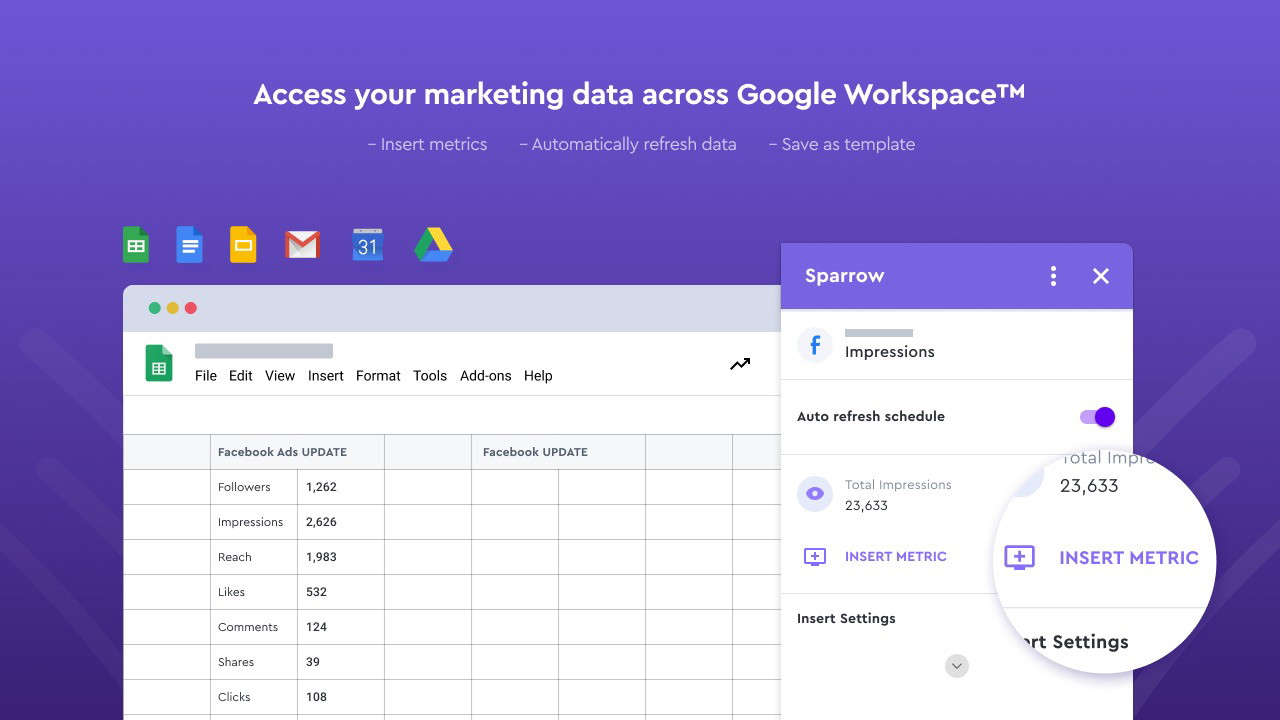Close the Sparrow sidebar panel
Viewport: 1280px width, 720px height.
point(1101,276)
